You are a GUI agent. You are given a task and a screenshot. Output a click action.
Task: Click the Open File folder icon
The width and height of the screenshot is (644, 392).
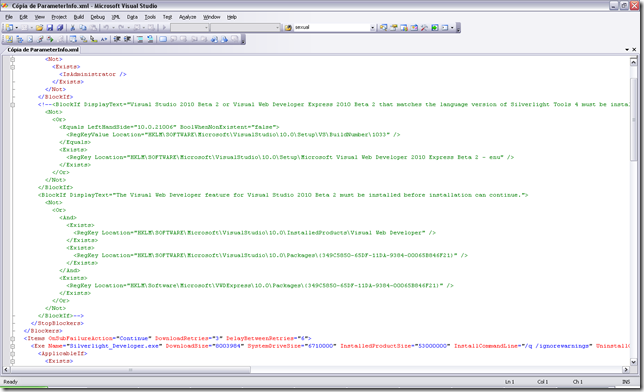coord(39,28)
